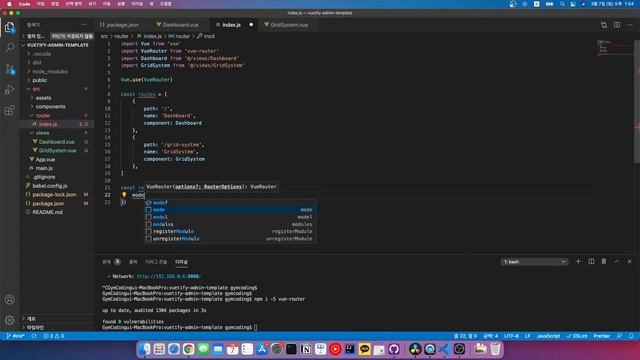Screen dimensions: 640x360
Task: Open the Code menu in menu bar
Action: click(24, 4)
